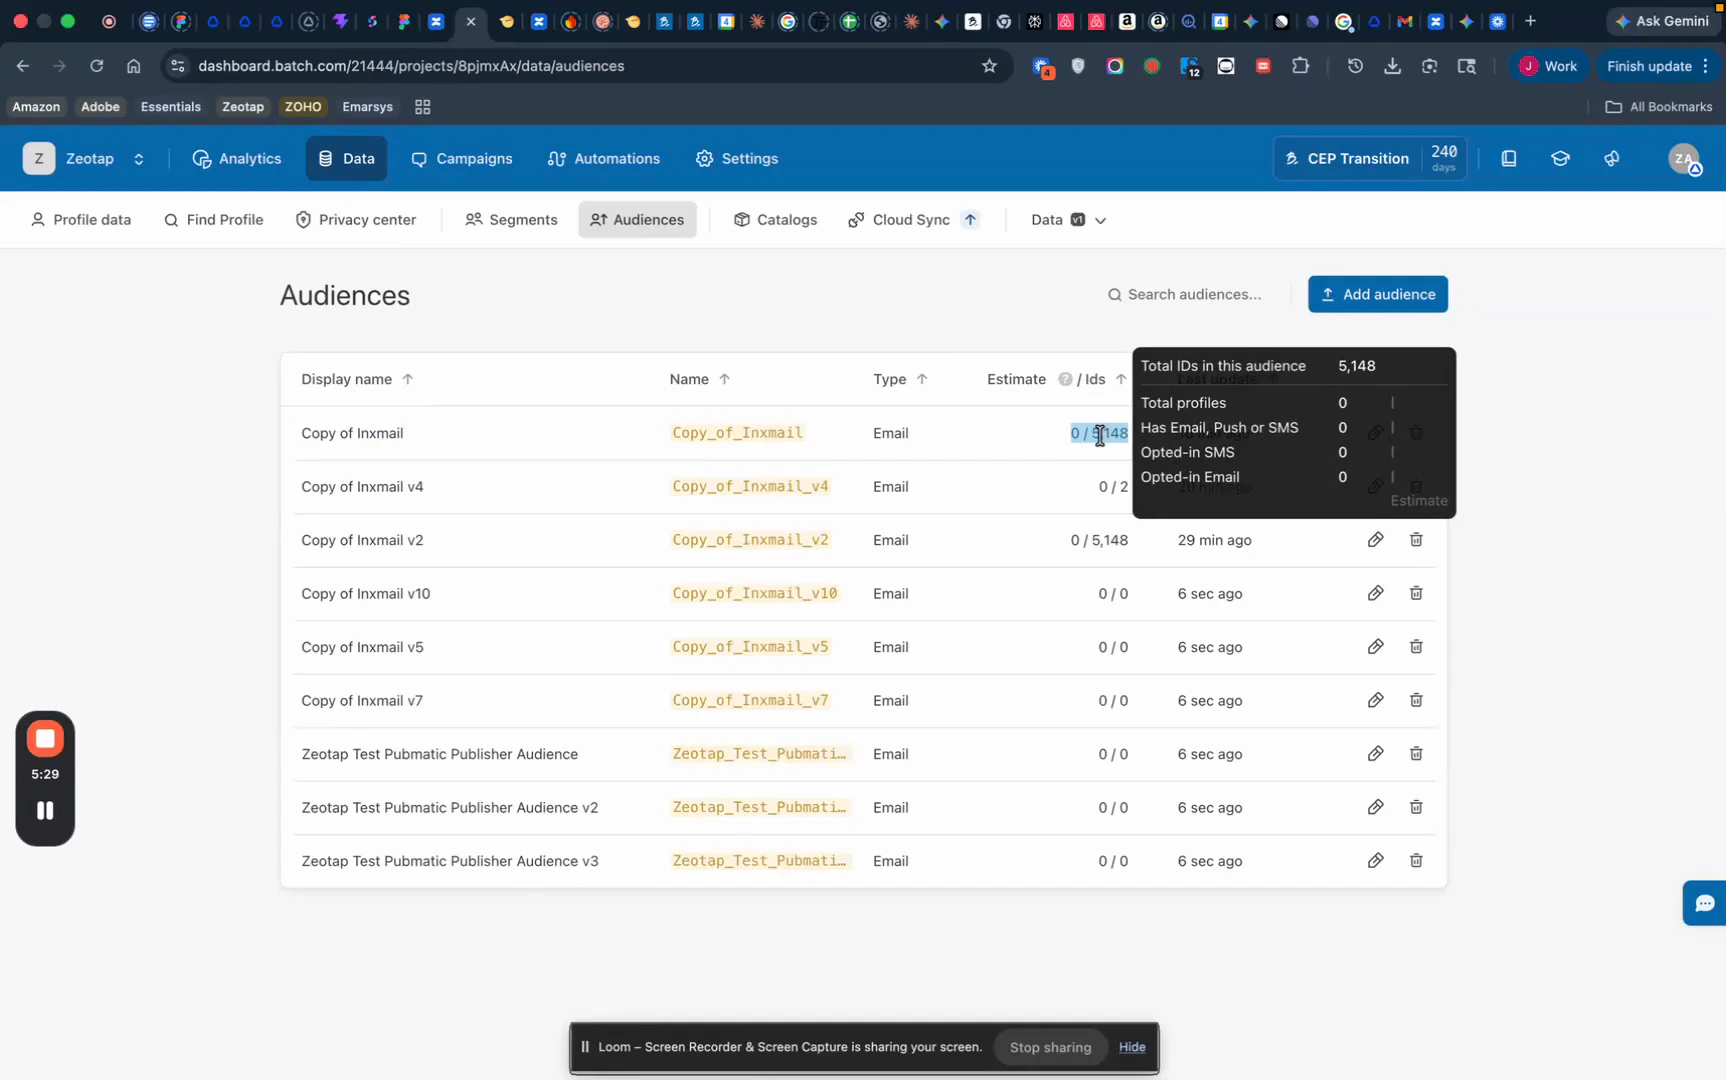Open the announcements megaphone icon
The image size is (1726, 1080).
coord(1612,158)
